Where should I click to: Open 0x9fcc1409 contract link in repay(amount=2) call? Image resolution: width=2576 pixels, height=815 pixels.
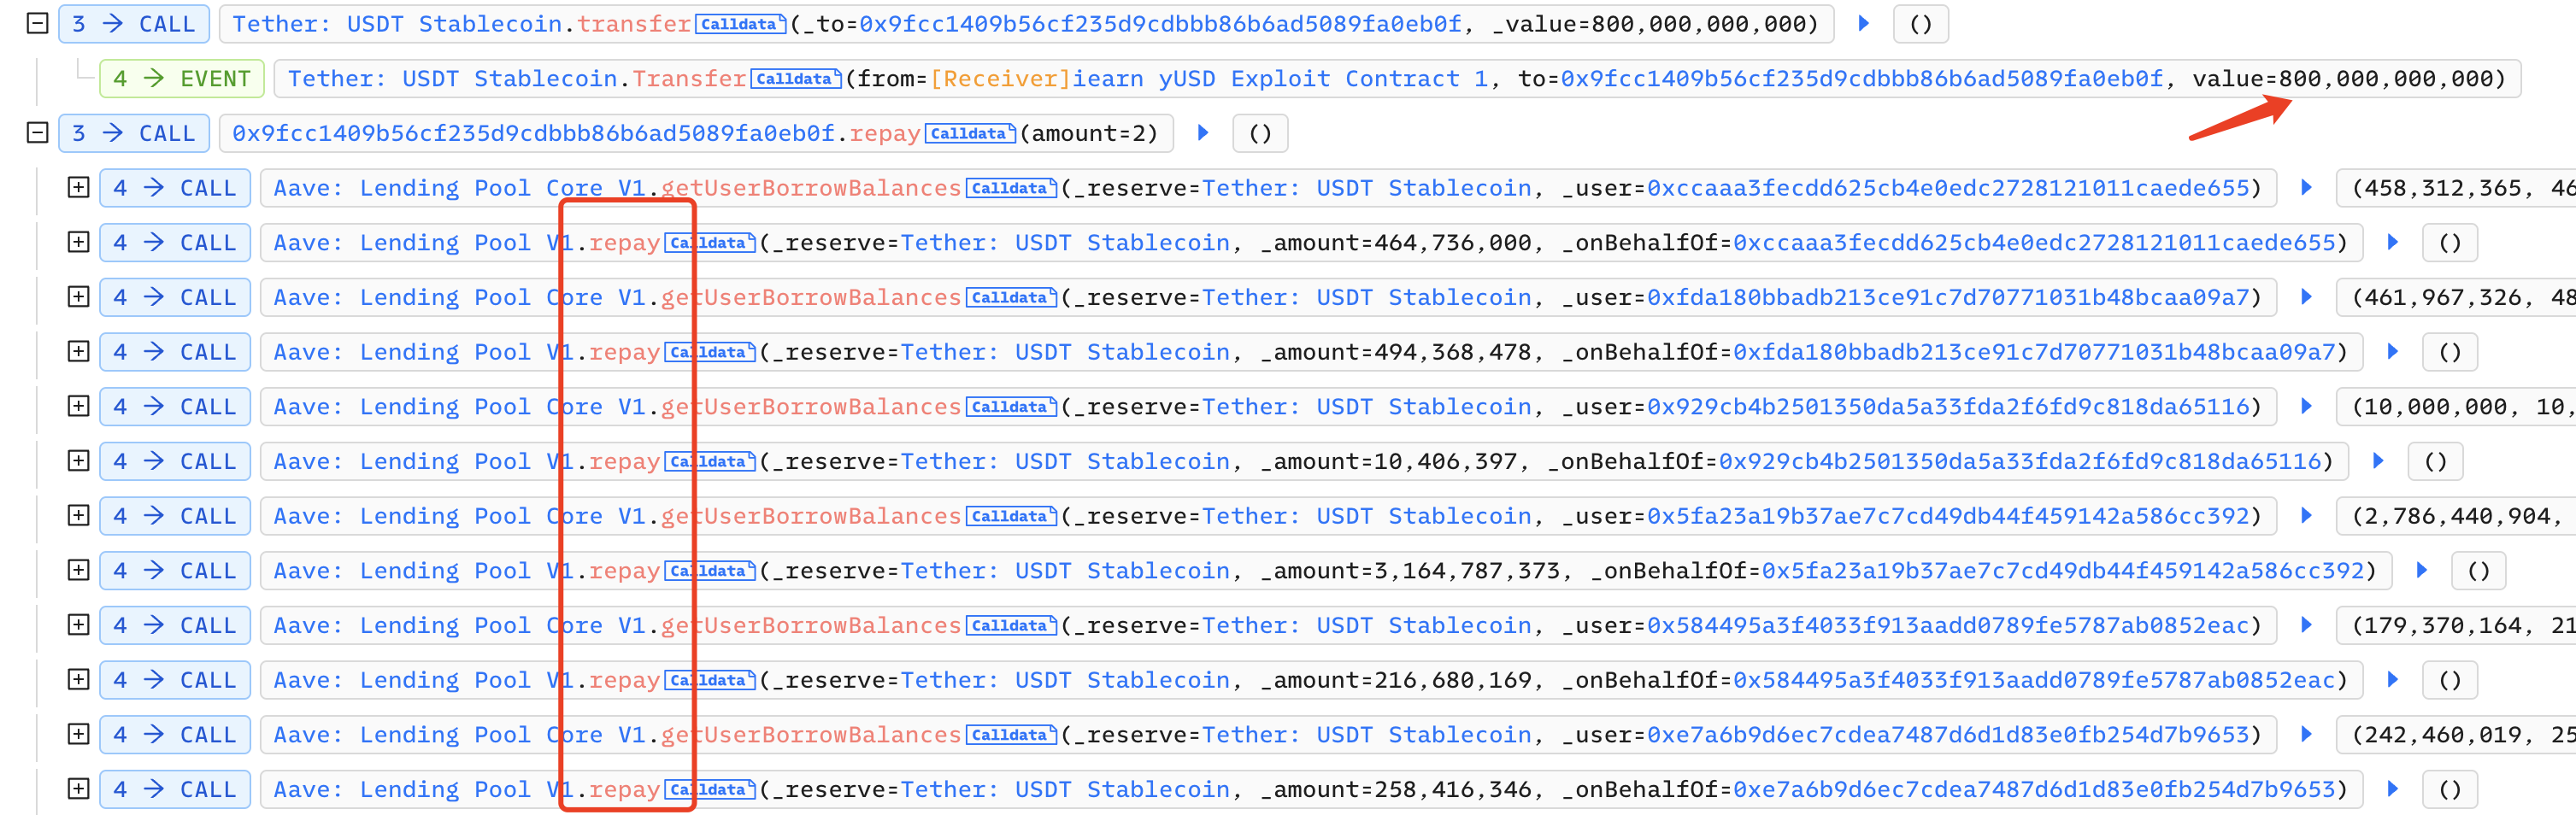pos(533,133)
